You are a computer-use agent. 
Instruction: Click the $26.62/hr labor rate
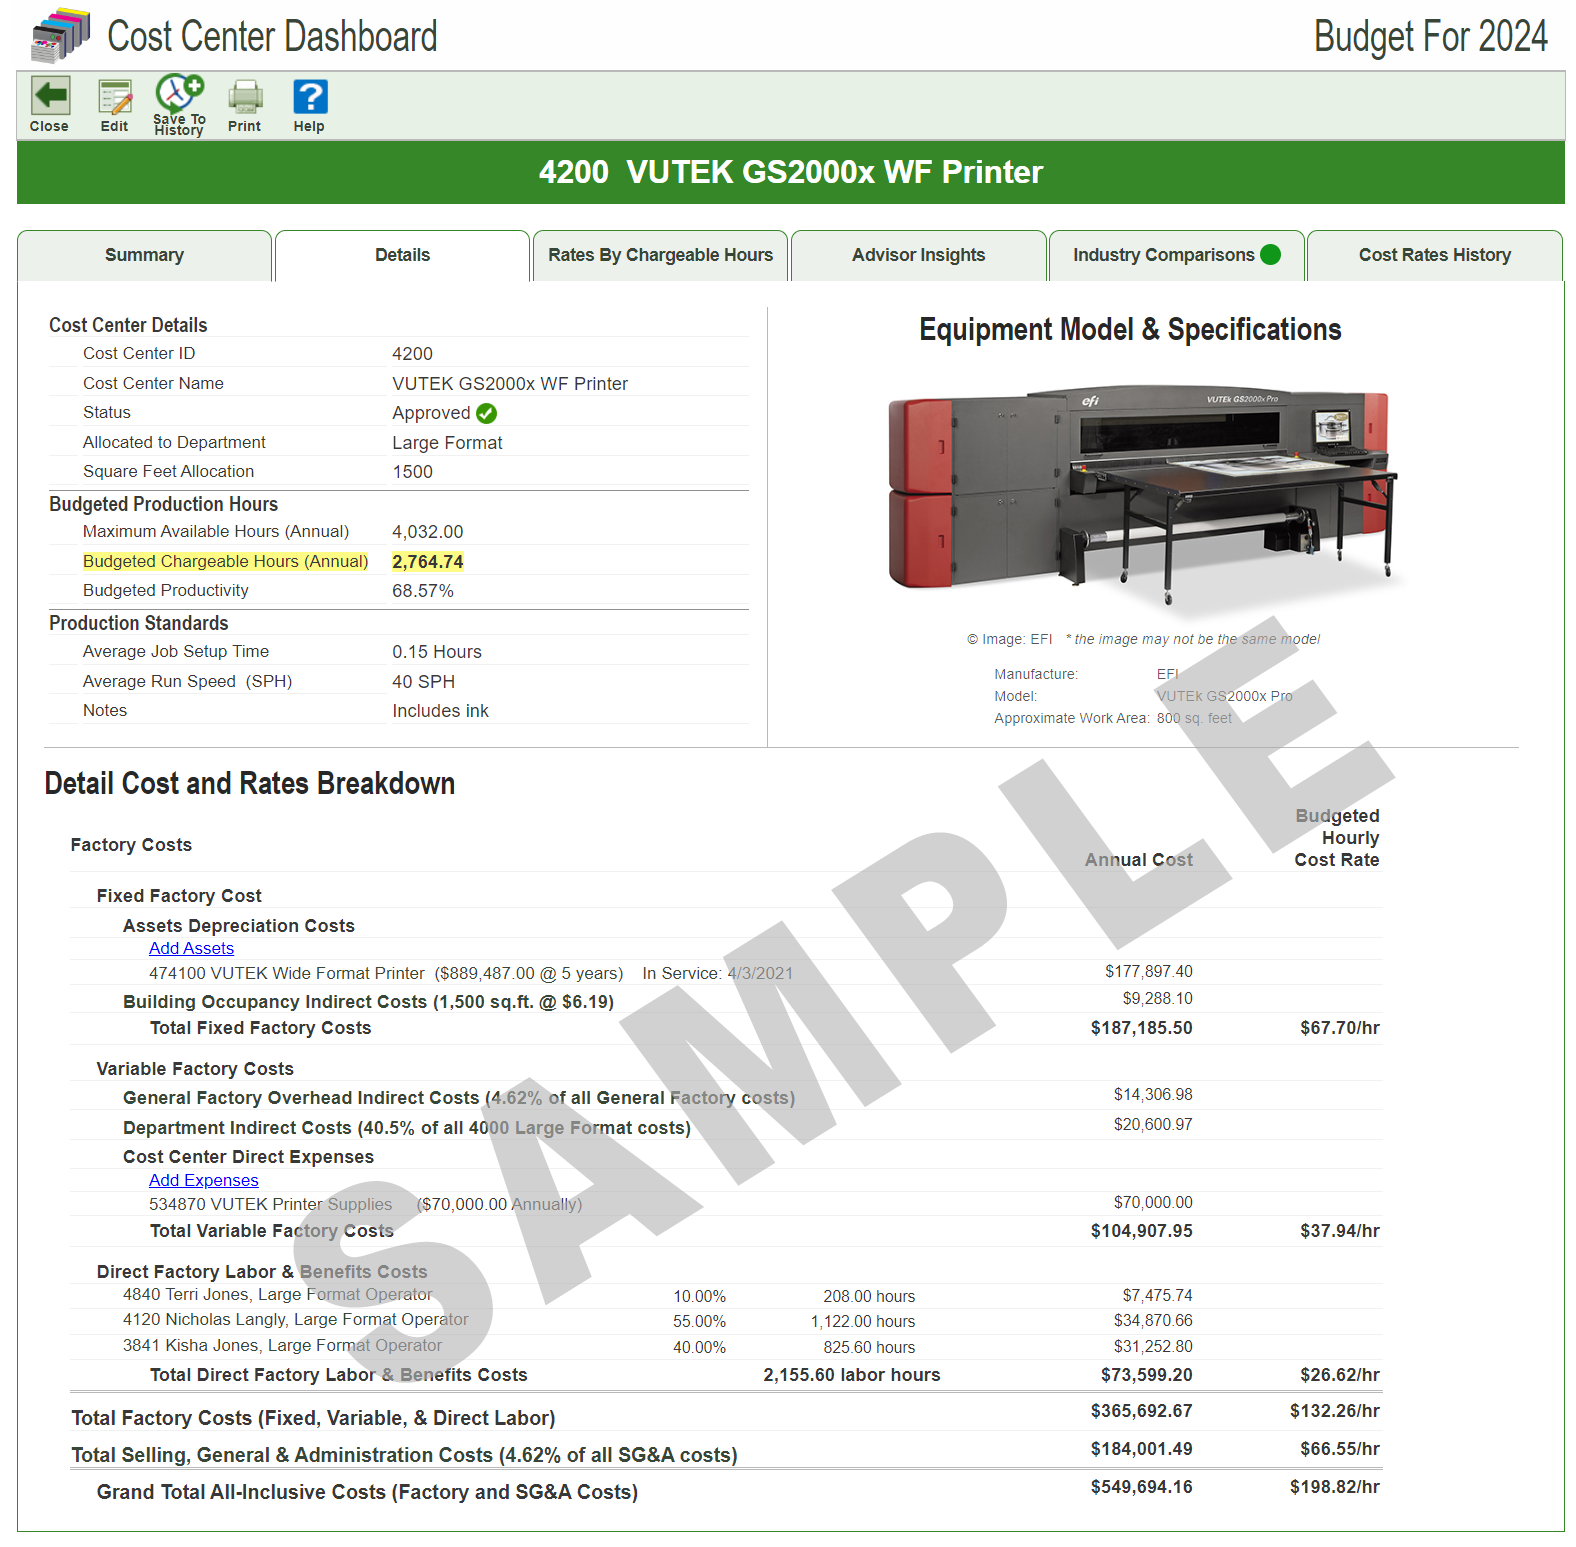1339,1375
